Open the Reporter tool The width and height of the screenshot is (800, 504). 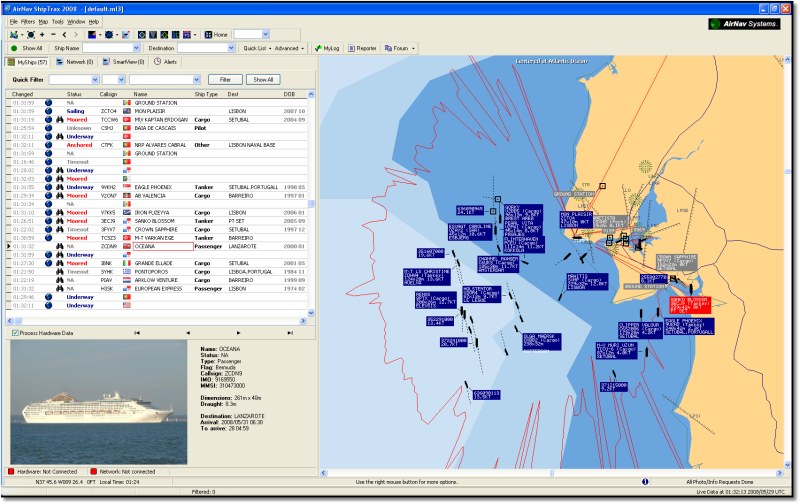362,48
